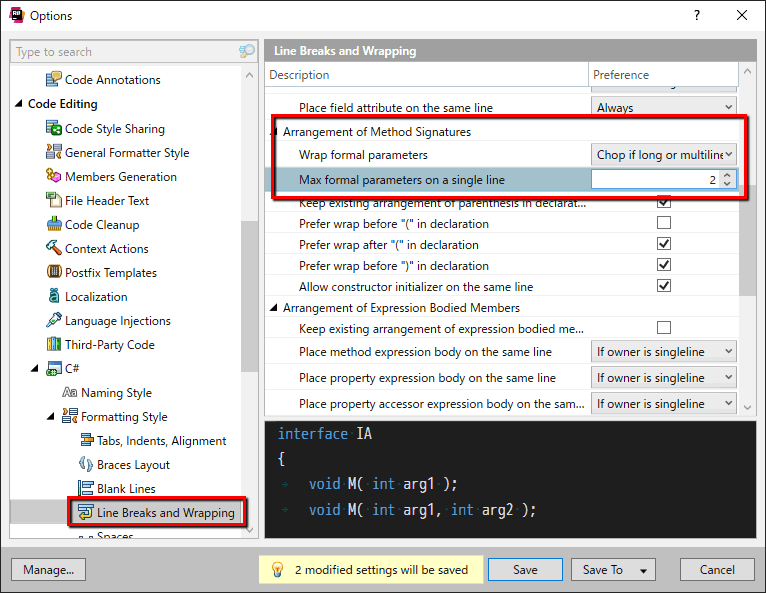The height and width of the screenshot is (593, 766).
Task: Open Place property accessor expression body dropdown
Action: coord(663,403)
